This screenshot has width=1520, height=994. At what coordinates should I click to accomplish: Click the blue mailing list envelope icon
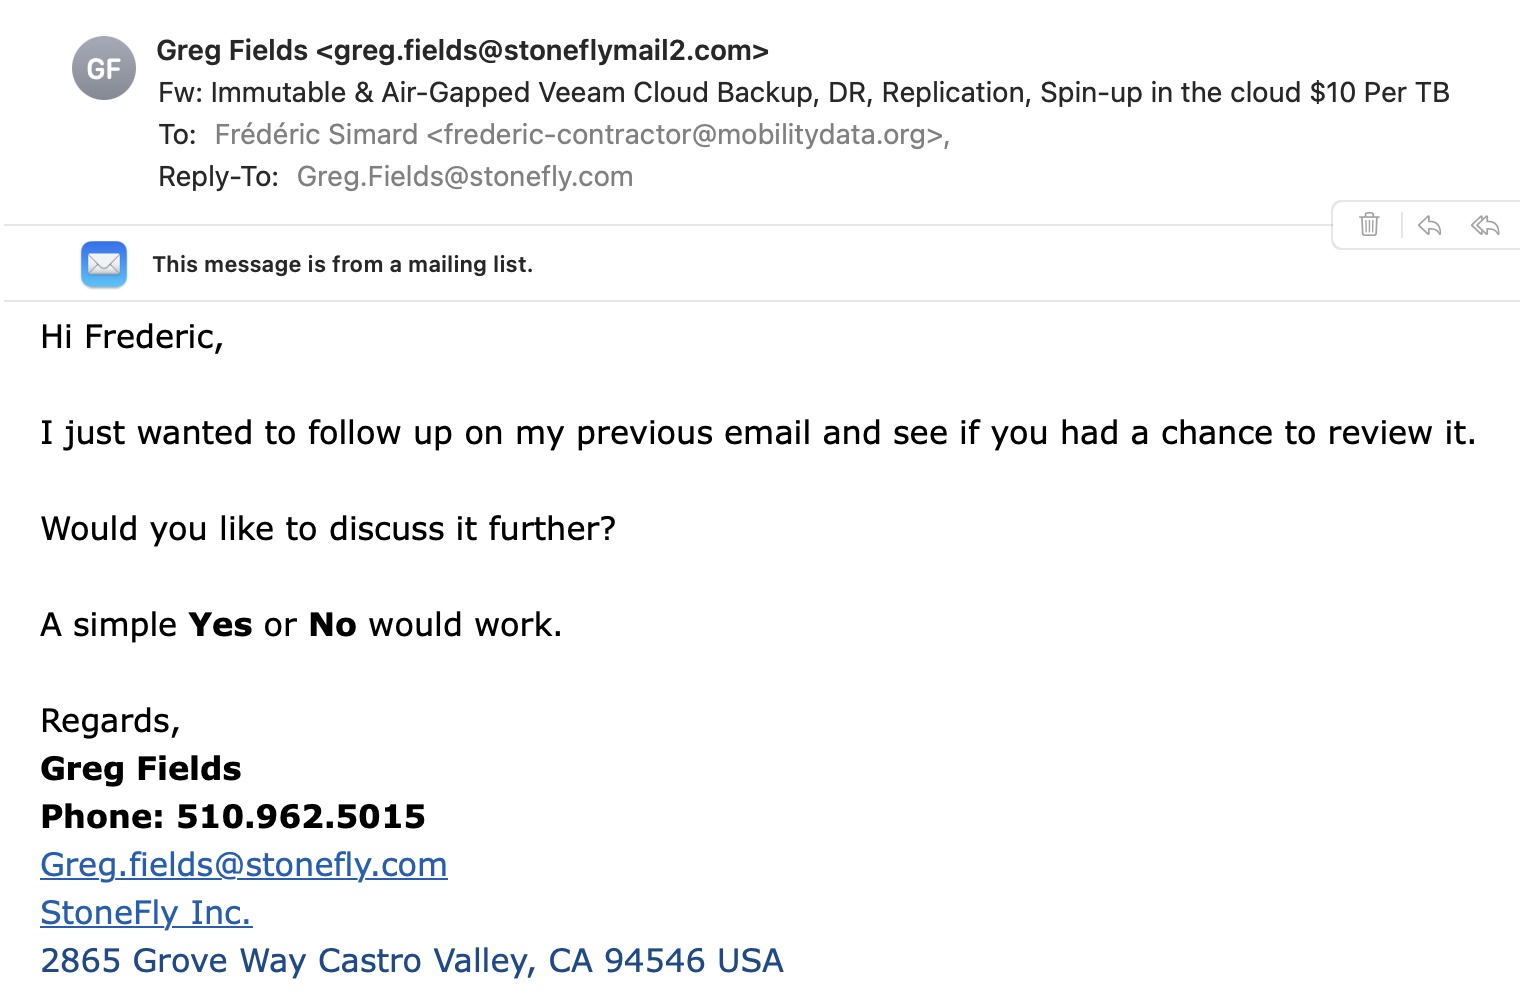click(104, 264)
